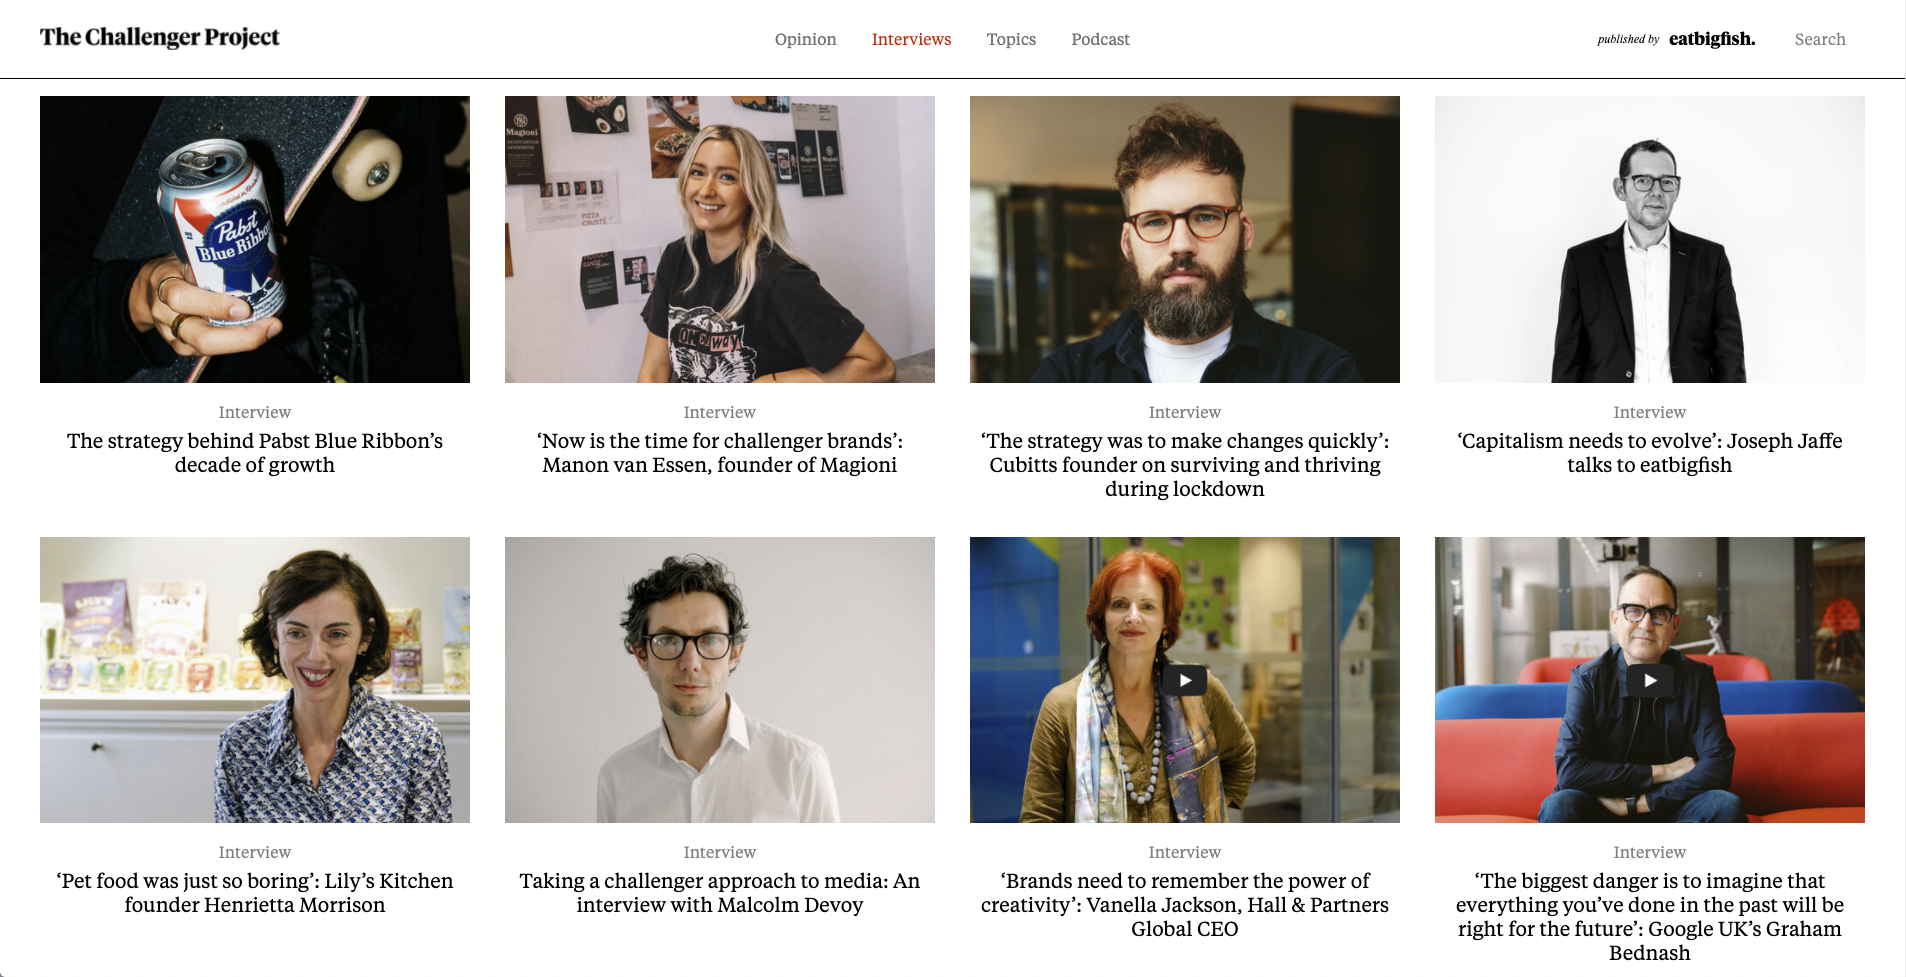Open the Pabst Blue Ribbon can thumbnail
Screen dimensions: 1906x977
pyautogui.click(x=255, y=239)
